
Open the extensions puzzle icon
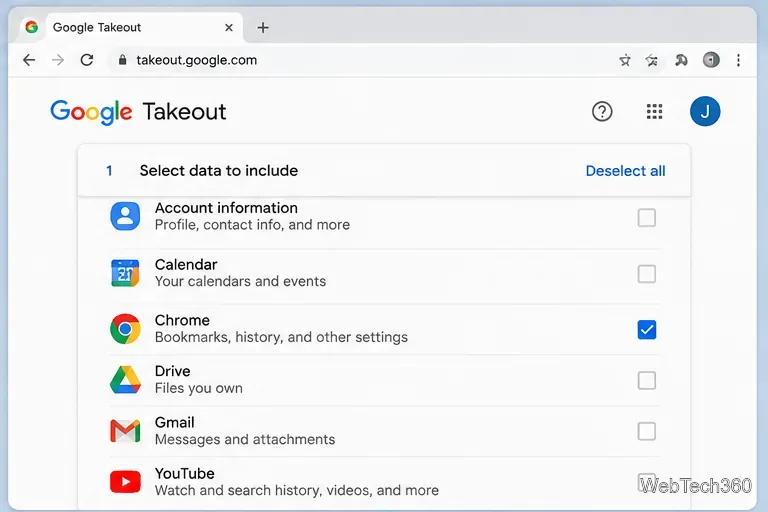coord(681,60)
